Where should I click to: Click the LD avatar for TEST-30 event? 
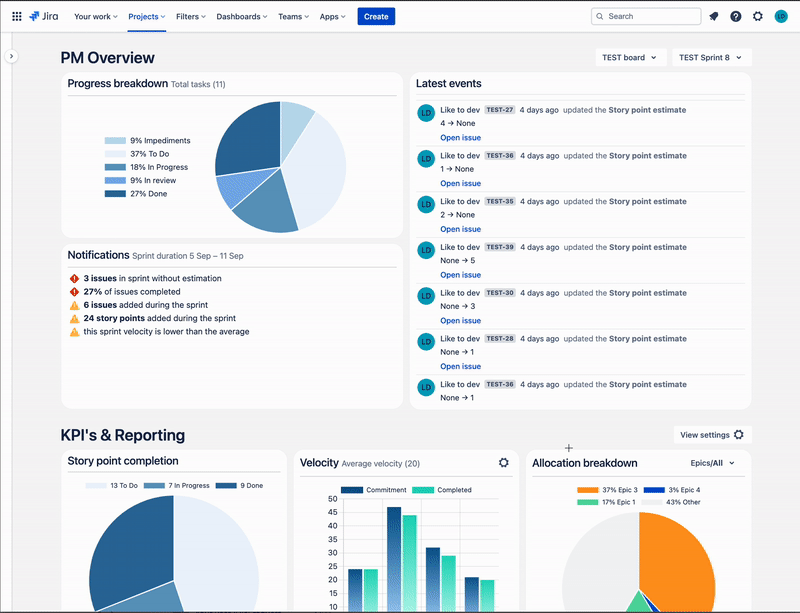[x=426, y=296]
